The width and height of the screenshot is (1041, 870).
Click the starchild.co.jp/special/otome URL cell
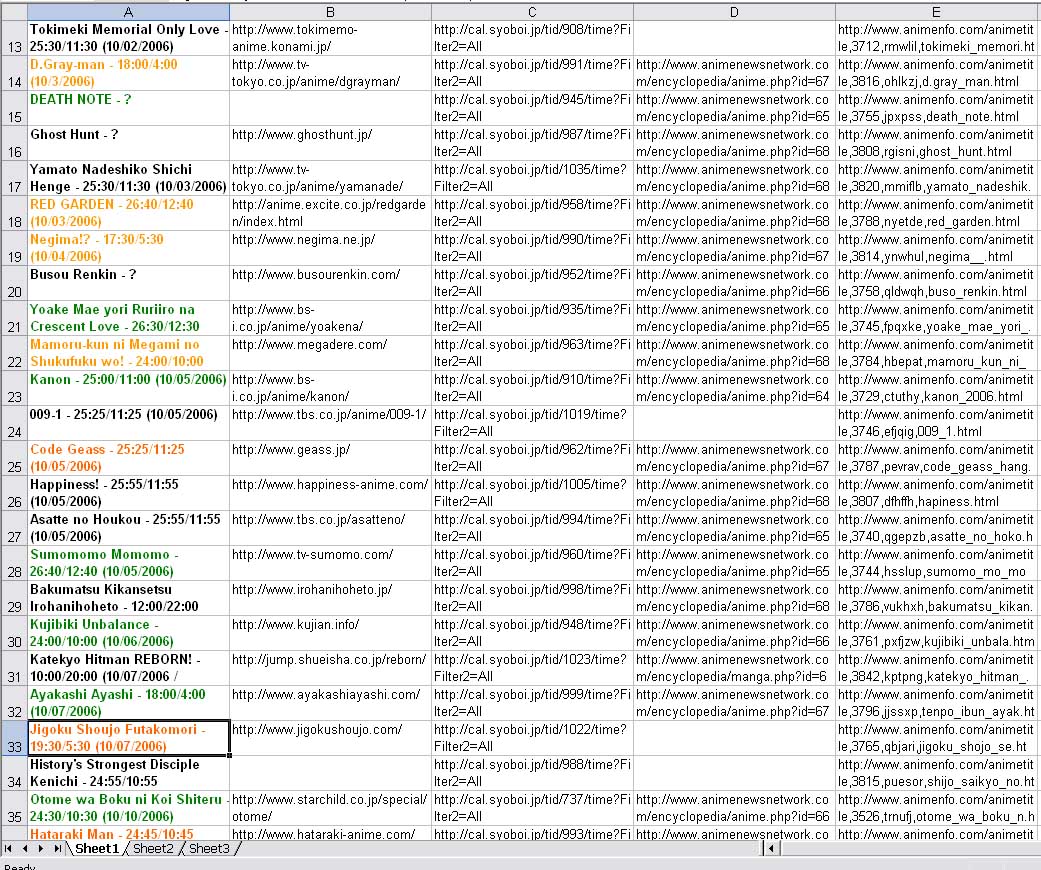point(330,808)
